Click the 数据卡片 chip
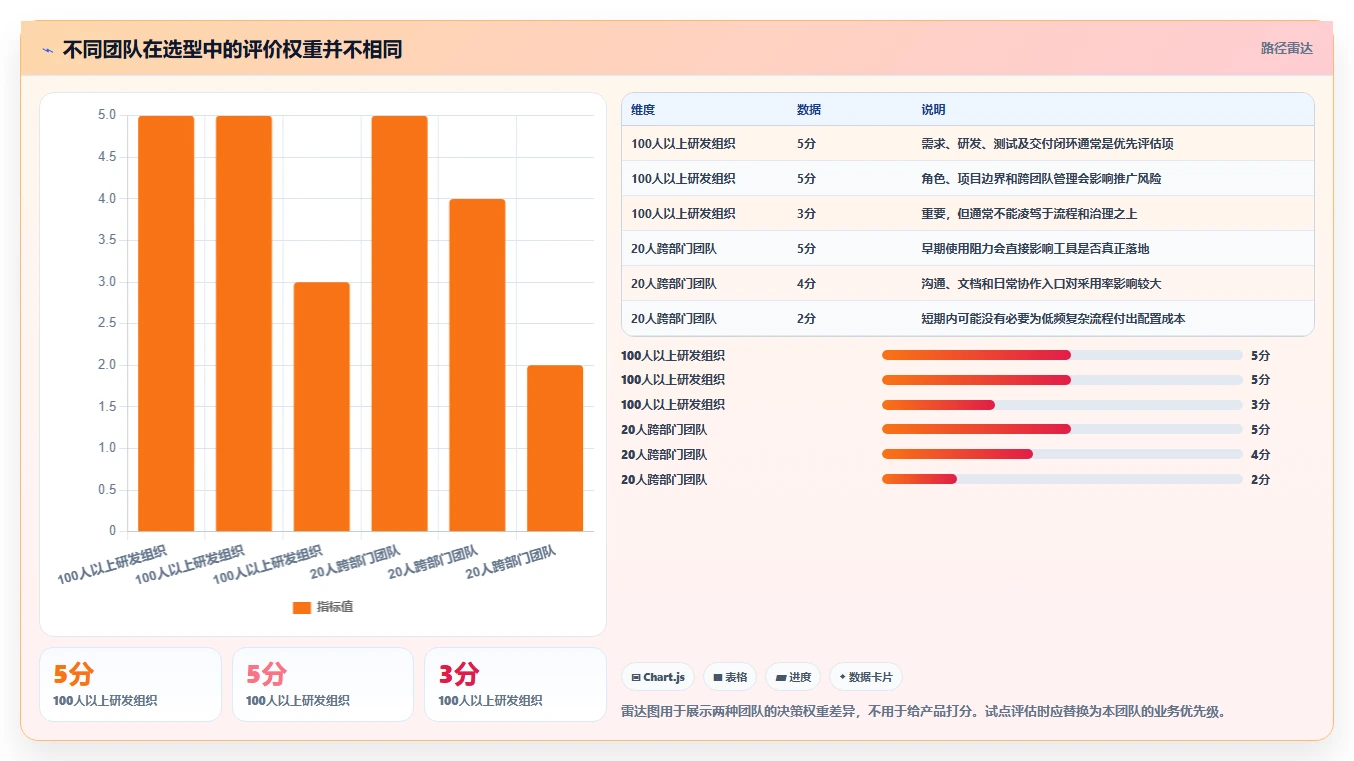 pos(866,677)
